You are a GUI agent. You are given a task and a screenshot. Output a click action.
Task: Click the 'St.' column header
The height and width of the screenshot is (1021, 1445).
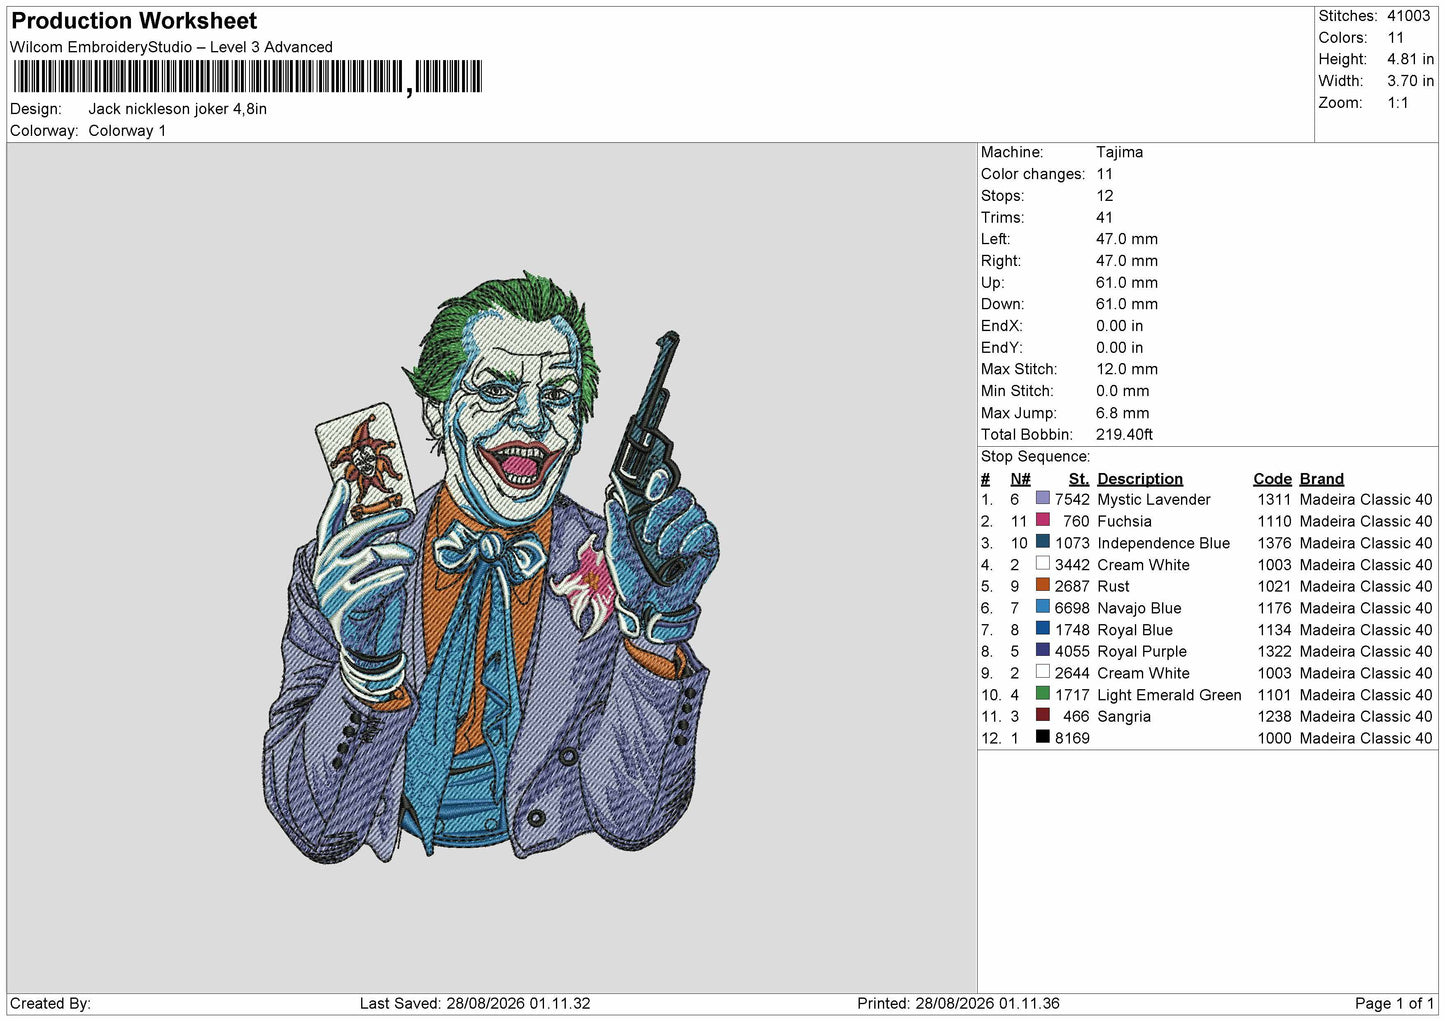click(1078, 479)
